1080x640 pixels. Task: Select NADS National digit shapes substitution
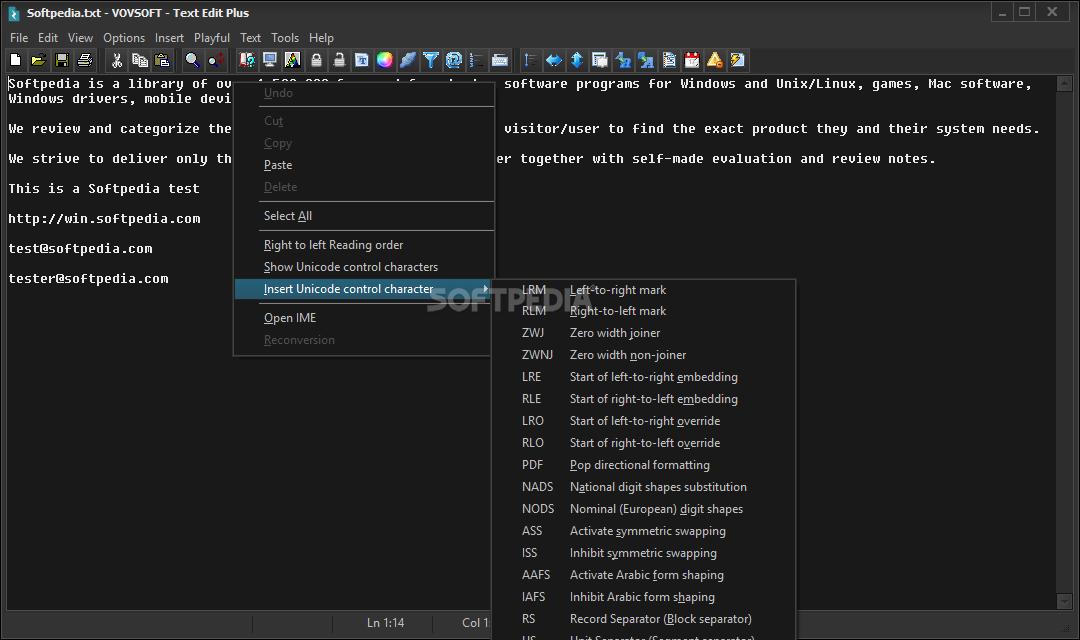point(643,488)
